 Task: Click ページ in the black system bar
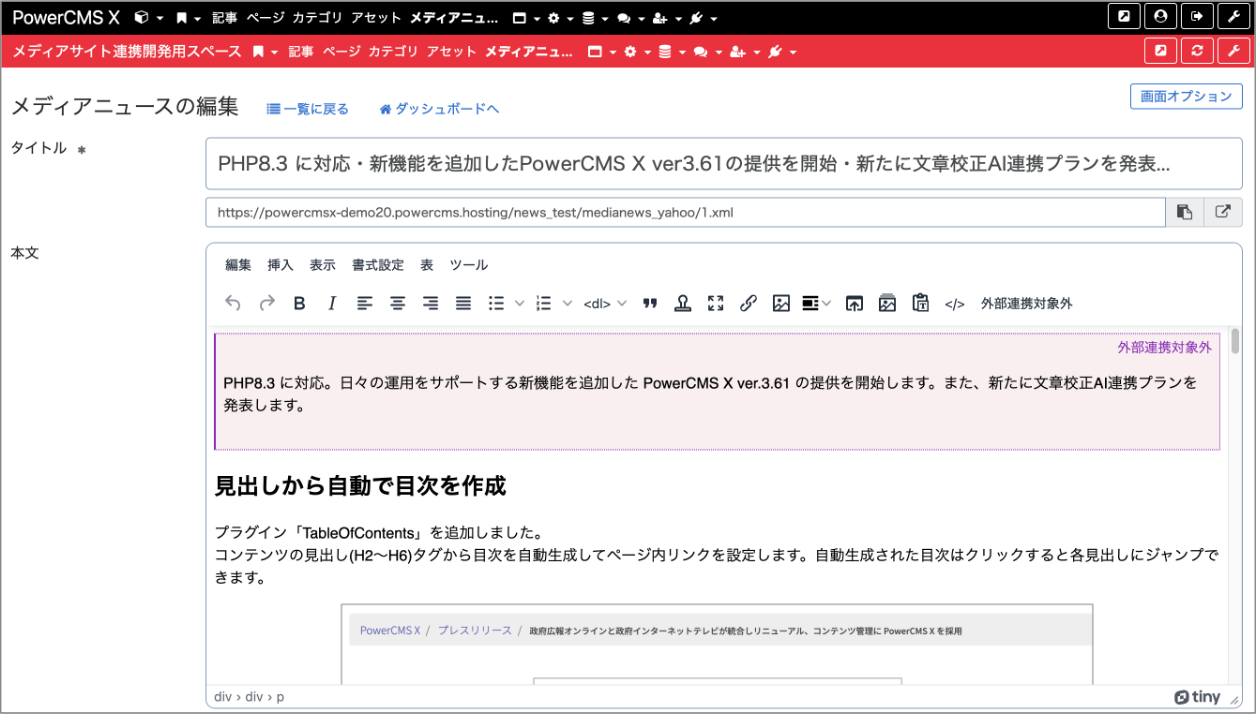tap(265, 18)
